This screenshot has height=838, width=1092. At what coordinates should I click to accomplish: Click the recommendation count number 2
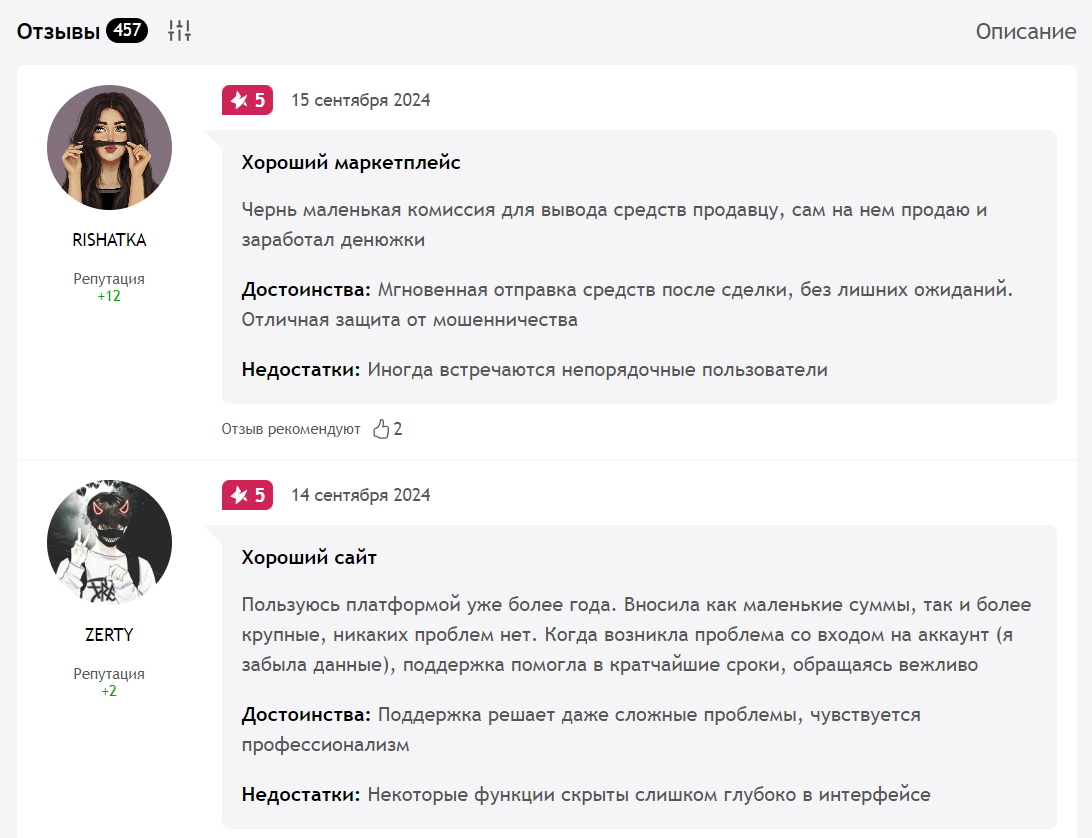click(398, 429)
